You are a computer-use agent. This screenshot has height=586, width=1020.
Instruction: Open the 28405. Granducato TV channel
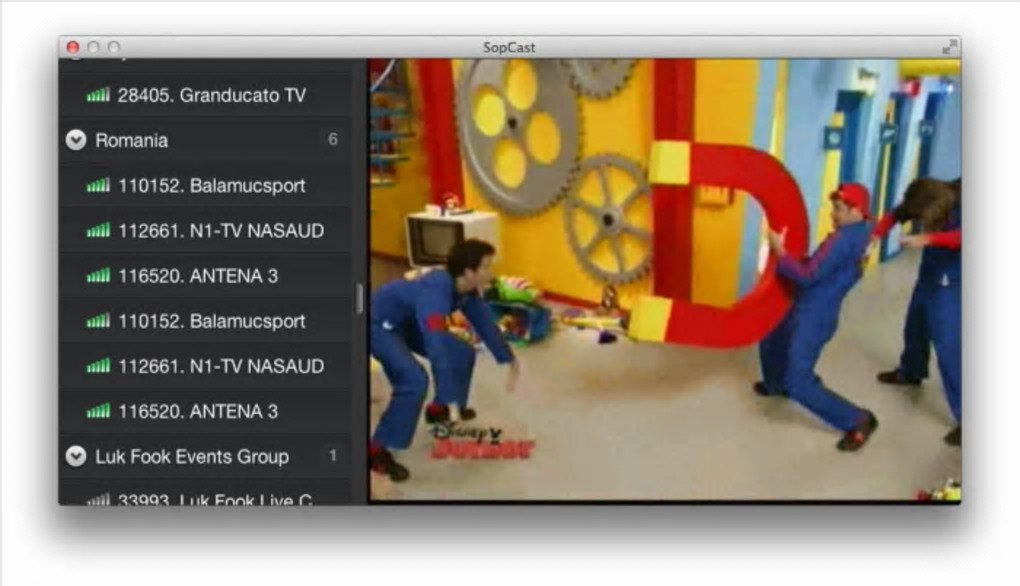tap(206, 96)
